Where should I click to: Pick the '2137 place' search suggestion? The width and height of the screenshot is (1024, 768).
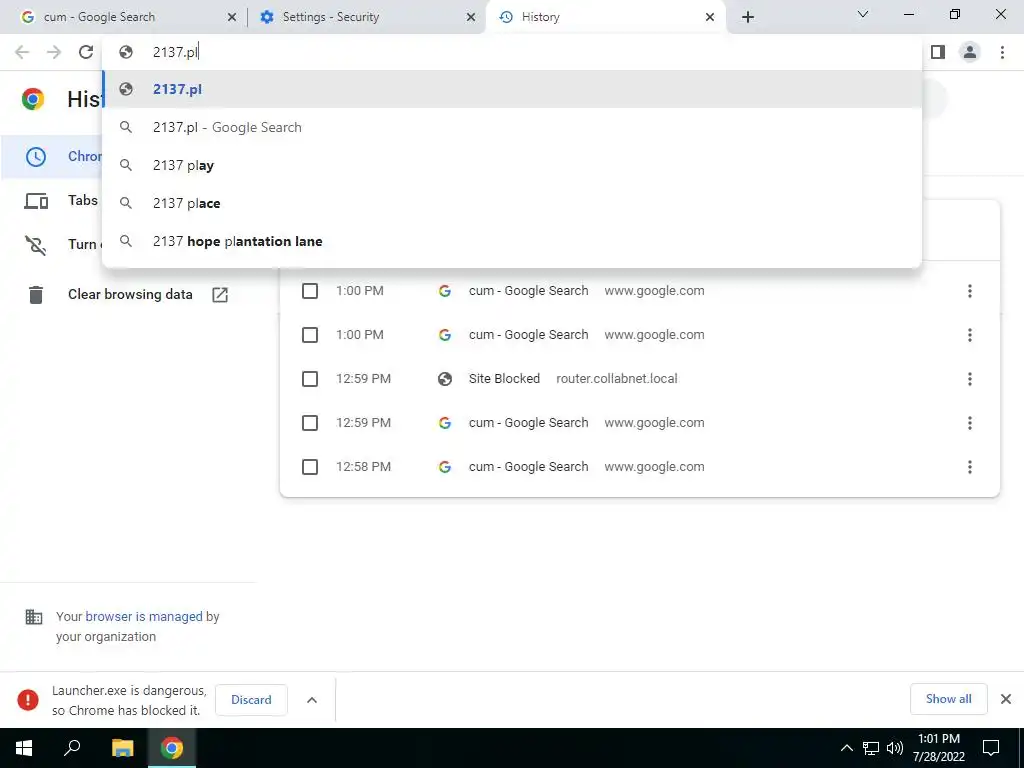click(512, 203)
